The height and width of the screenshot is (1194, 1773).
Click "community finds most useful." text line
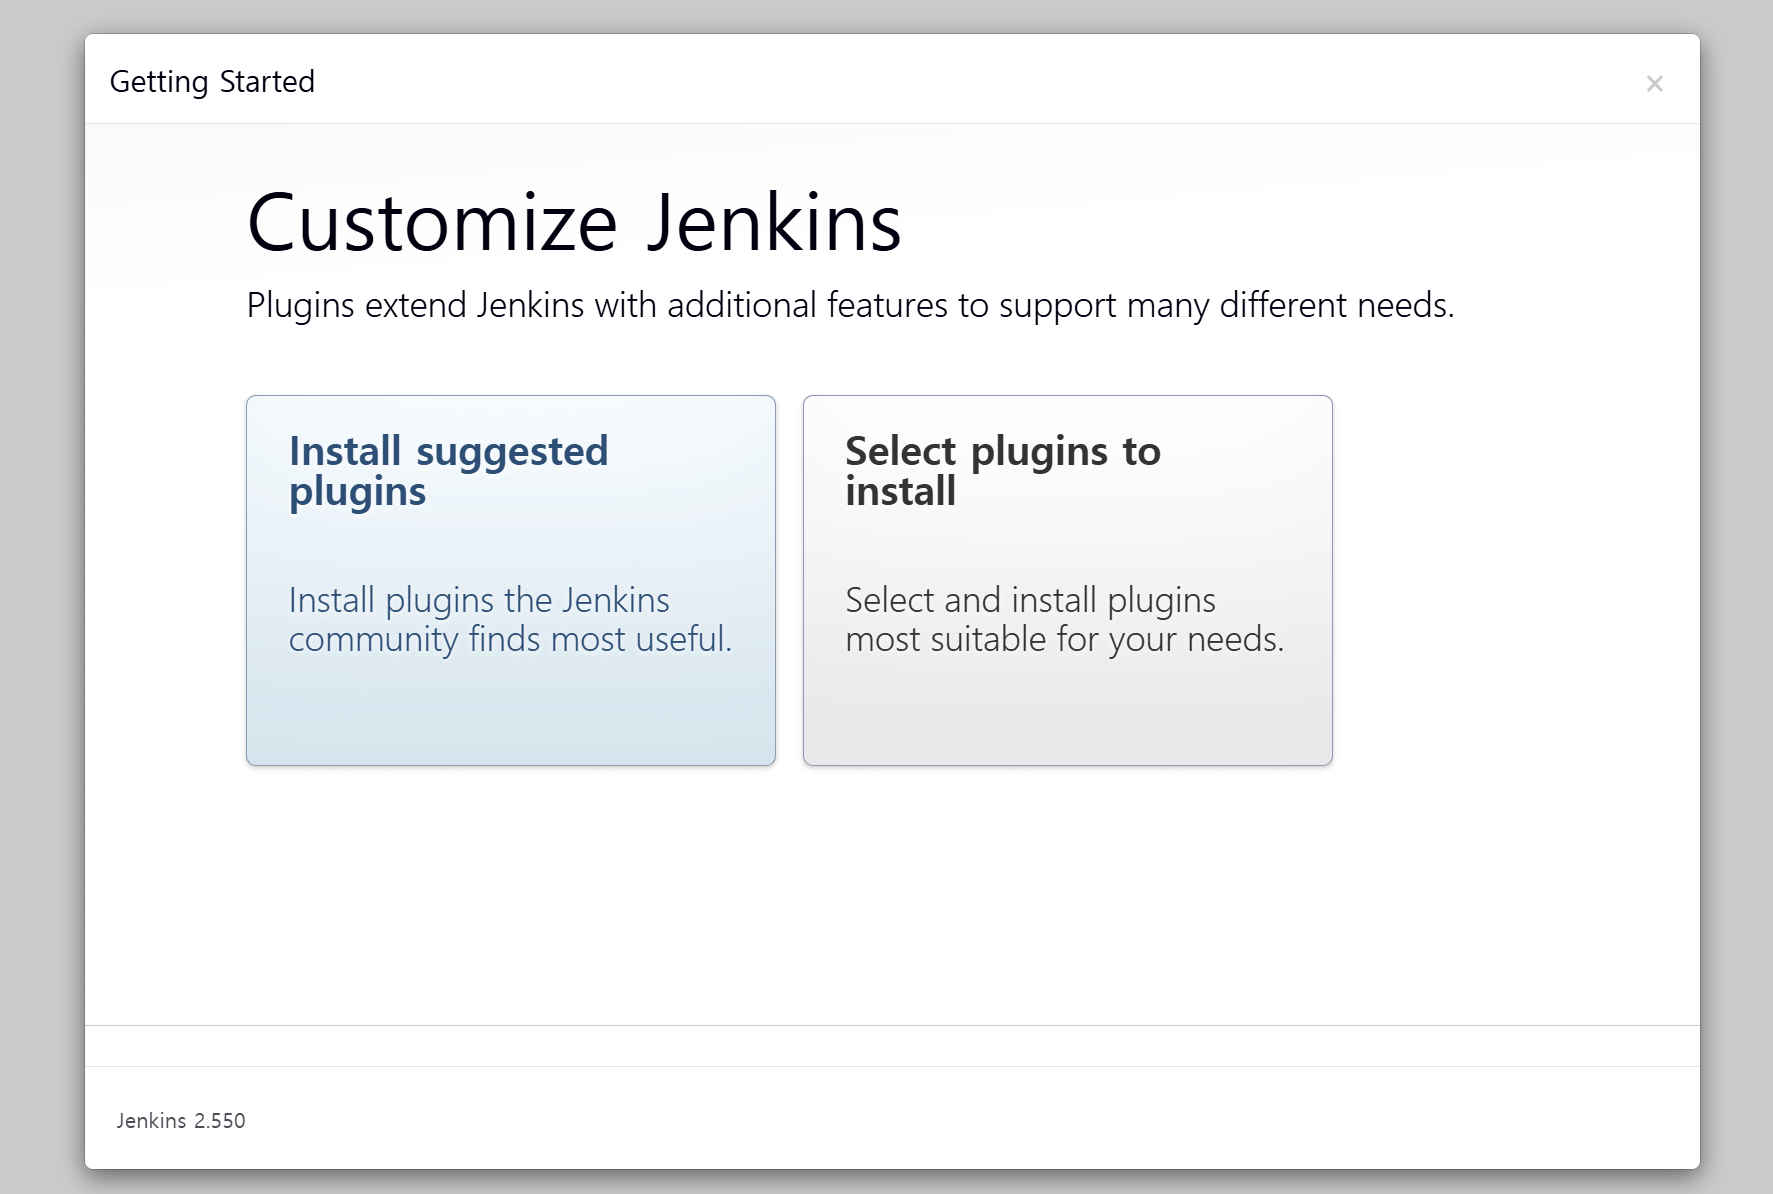coord(510,639)
